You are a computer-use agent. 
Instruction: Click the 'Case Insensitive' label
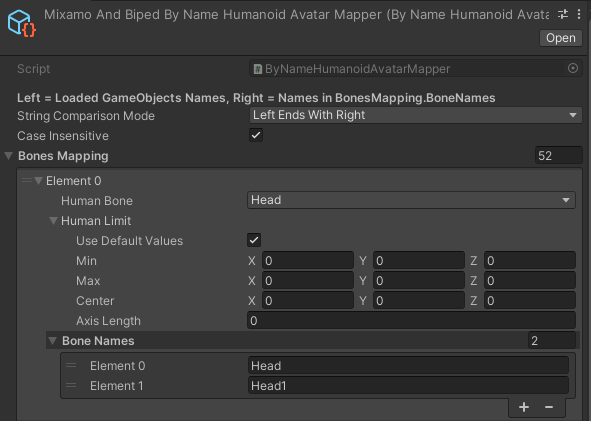[63, 136]
